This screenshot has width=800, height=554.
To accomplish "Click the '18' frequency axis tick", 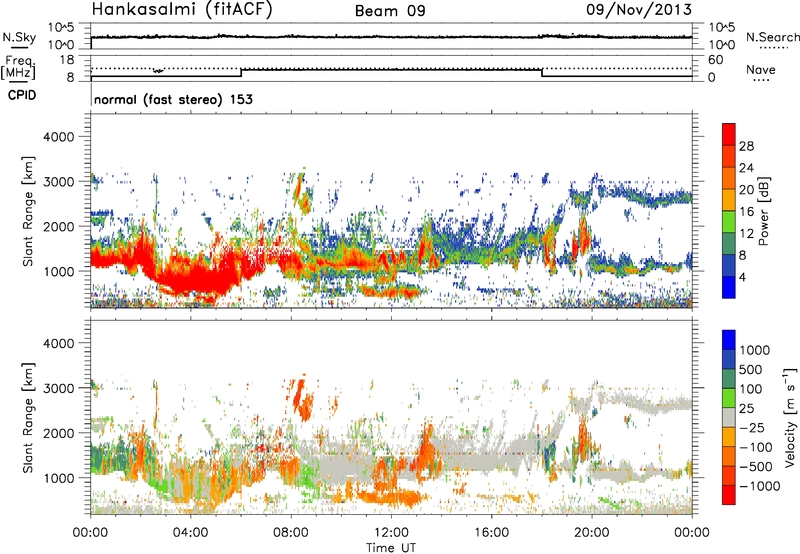I will click(x=67, y=60).
